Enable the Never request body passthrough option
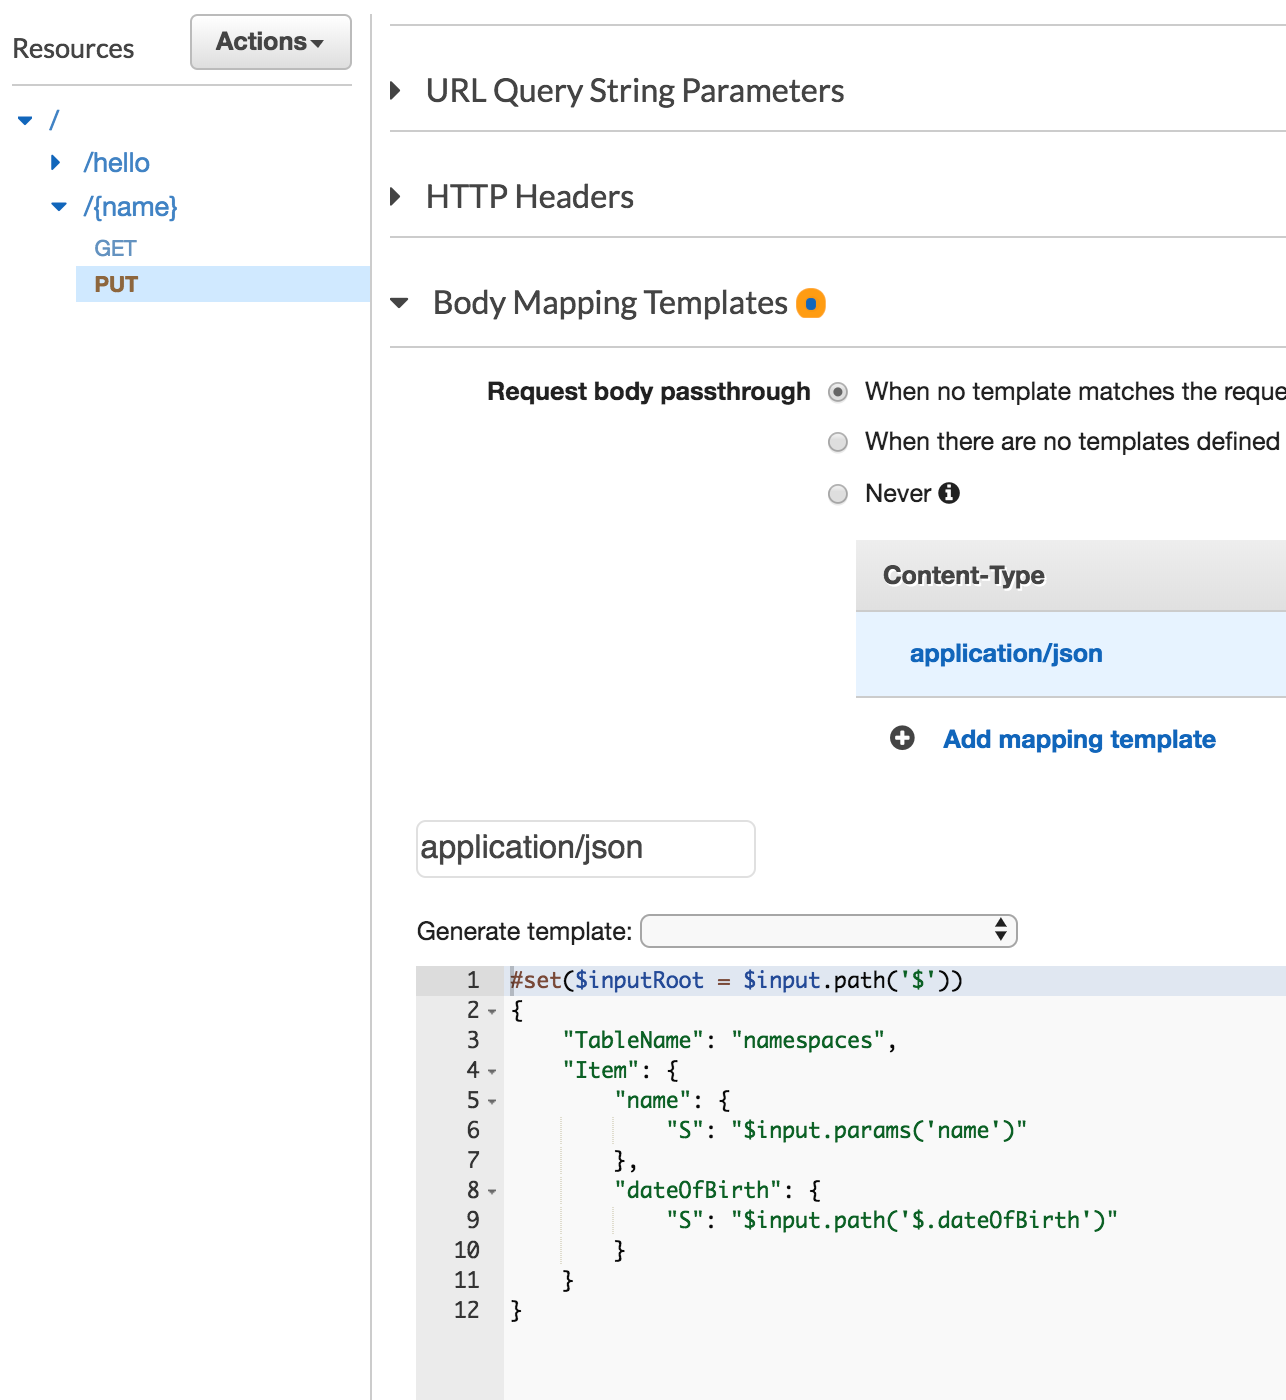Image resolution: width=1286 pixels, height=1400 pixels. tap(837, 493)
